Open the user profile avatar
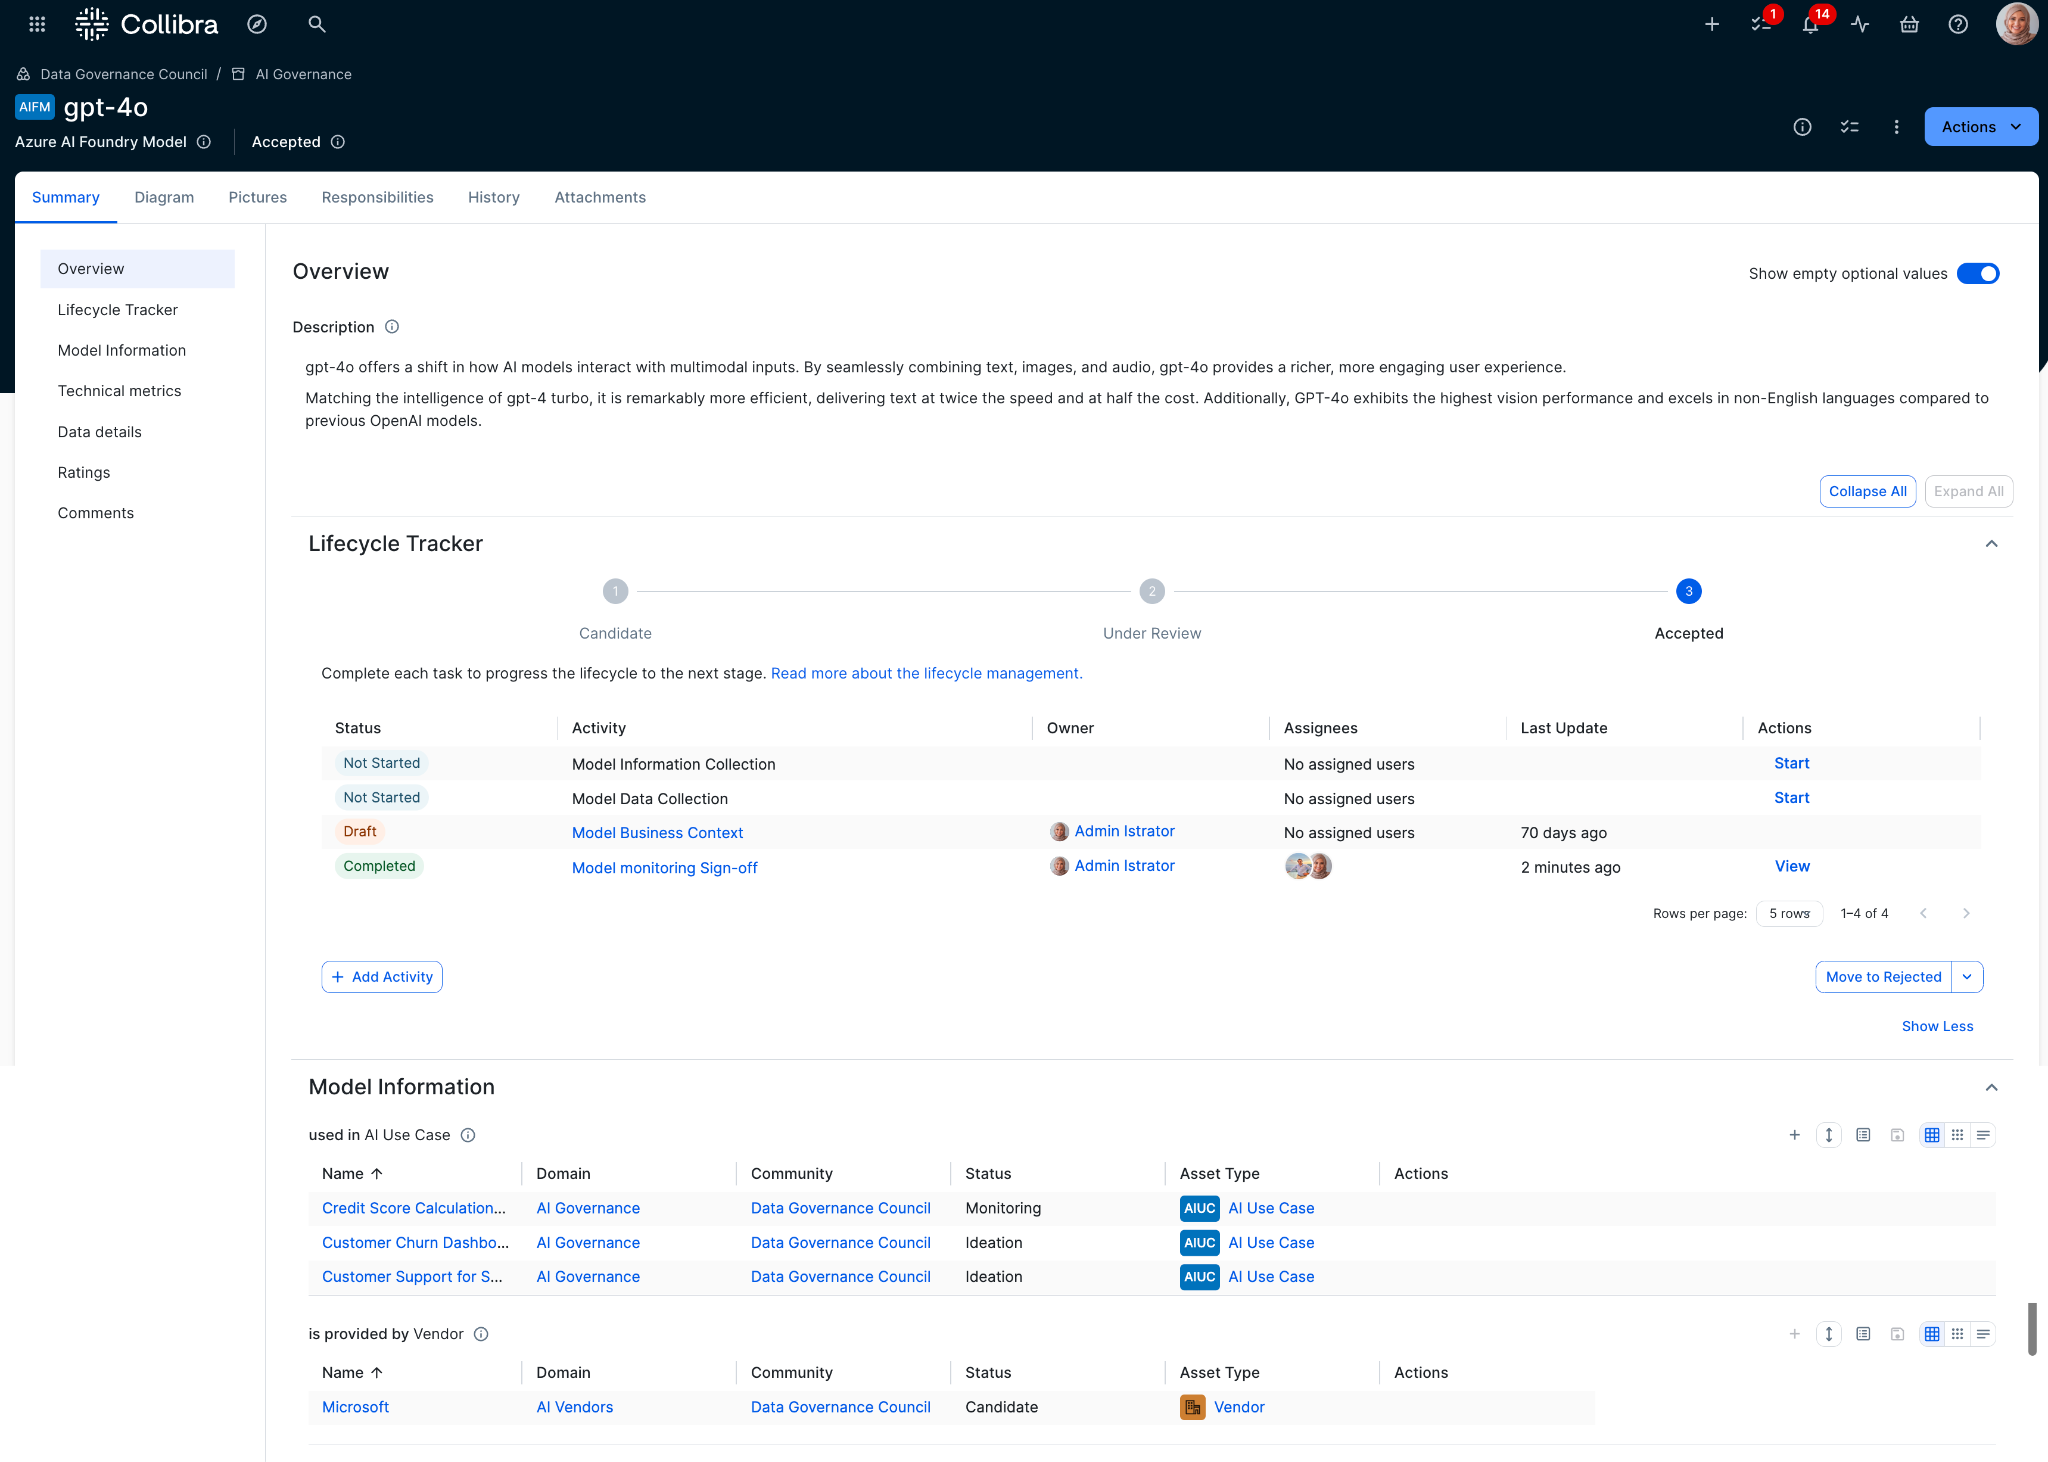 click(x=2016, y=24)
